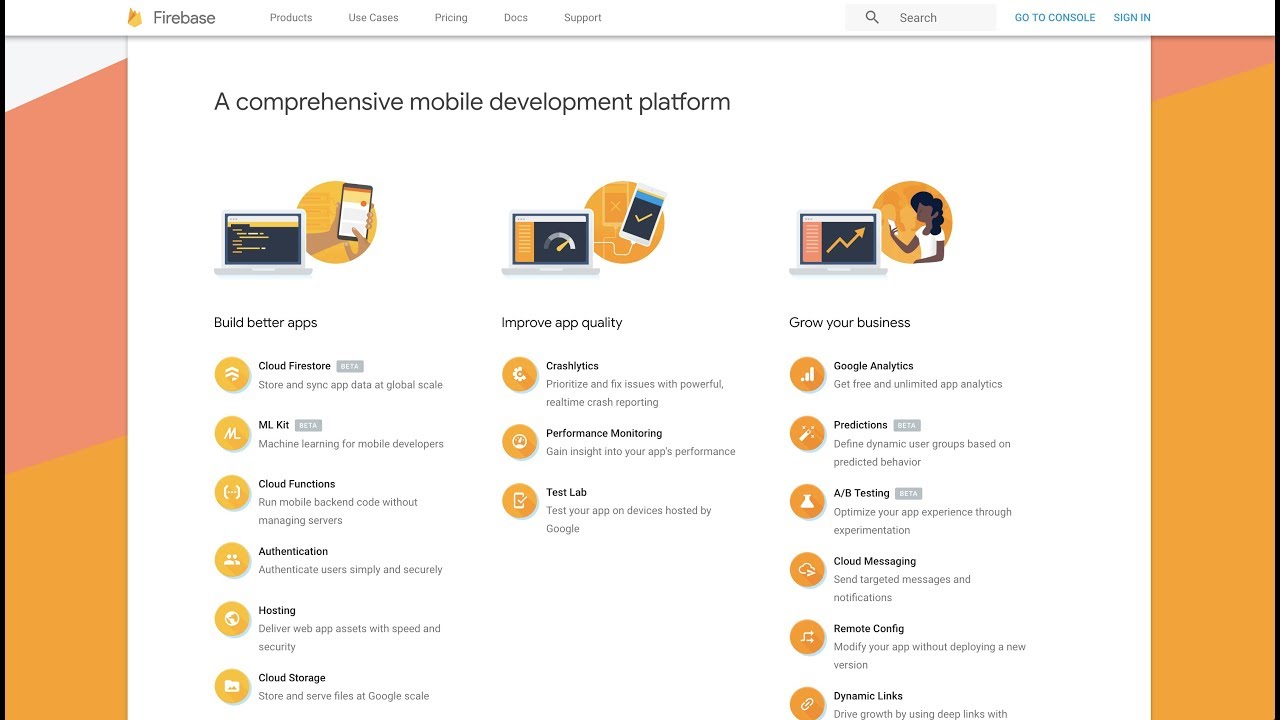Viewport: 1280px width, 720px height.
Task: Focus the Search input field
Action: coord(921,17)
